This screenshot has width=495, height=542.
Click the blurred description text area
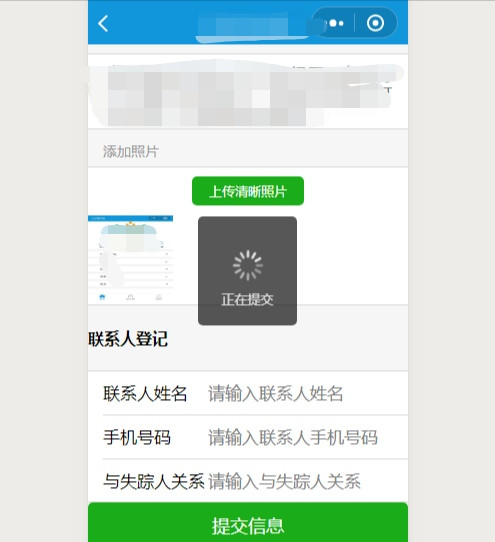(248, 93)
